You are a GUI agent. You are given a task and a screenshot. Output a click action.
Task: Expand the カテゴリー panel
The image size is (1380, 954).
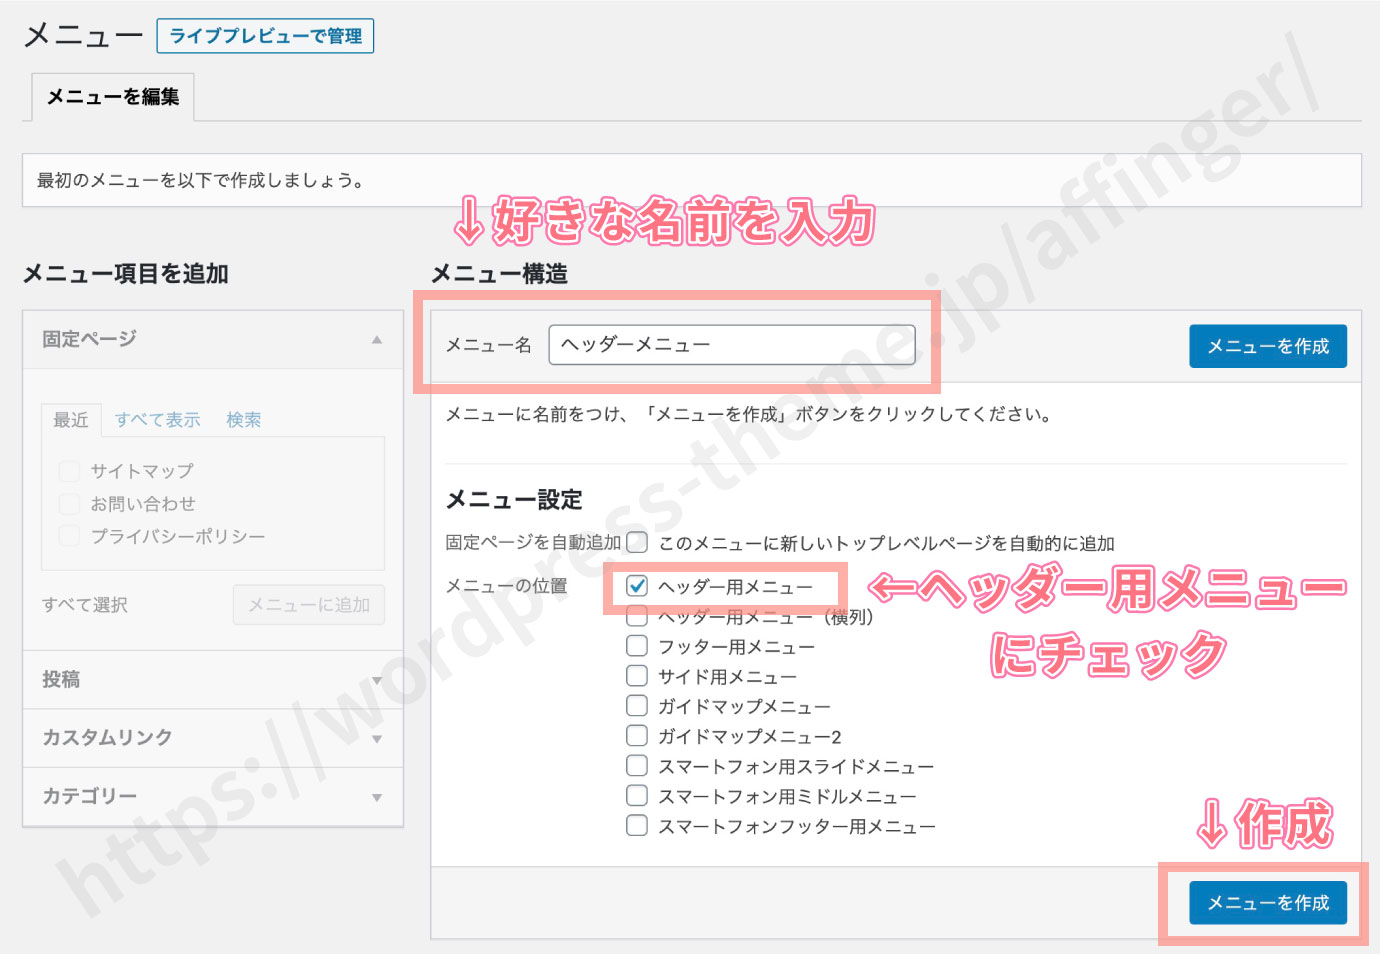pos(213,796)
